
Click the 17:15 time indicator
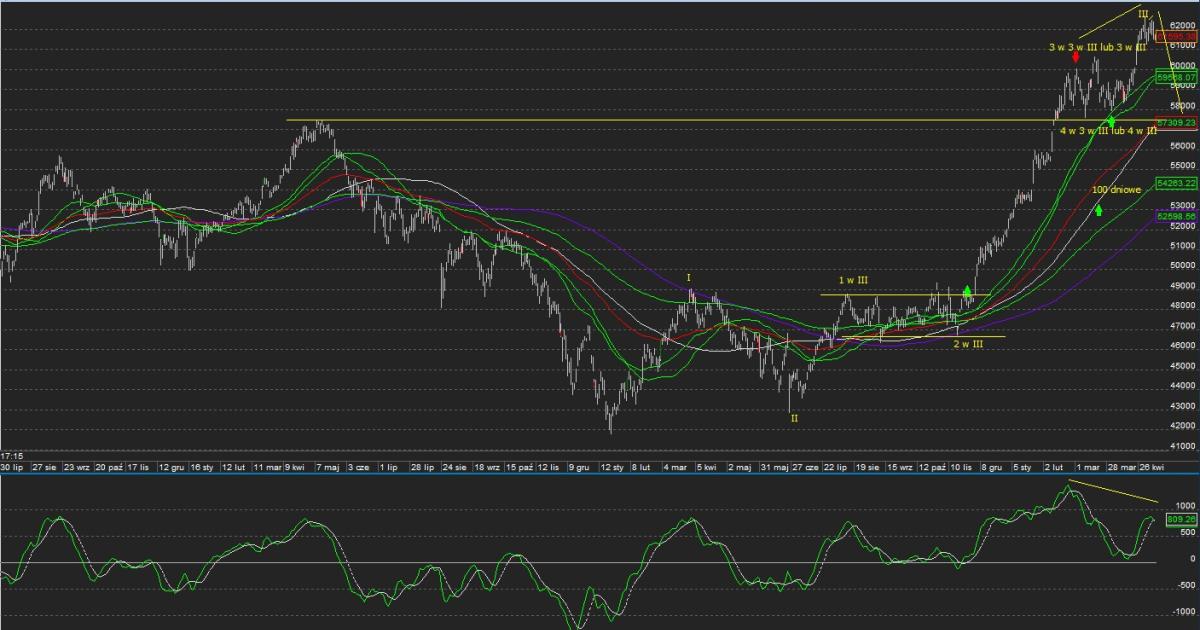[x=11, y=455]
